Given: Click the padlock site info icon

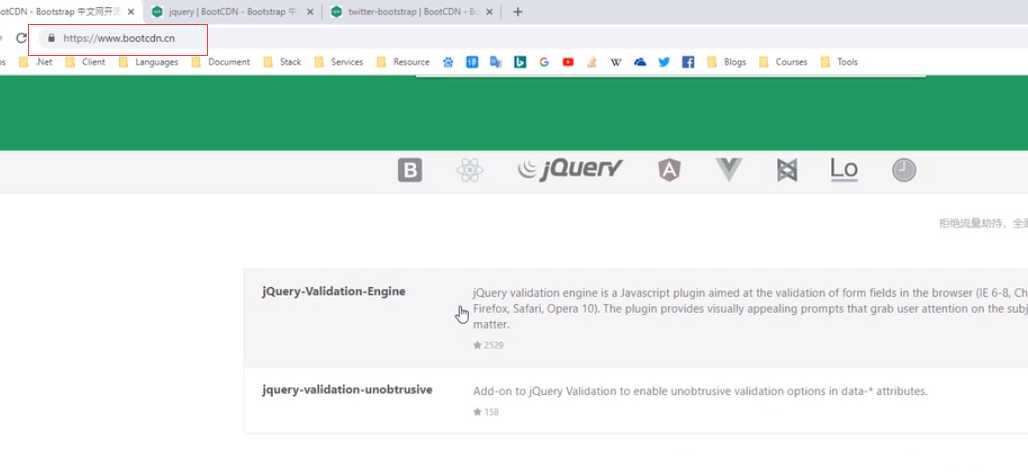Looking at the screenshot, I should pyautogui.click(x=51, y=38).
